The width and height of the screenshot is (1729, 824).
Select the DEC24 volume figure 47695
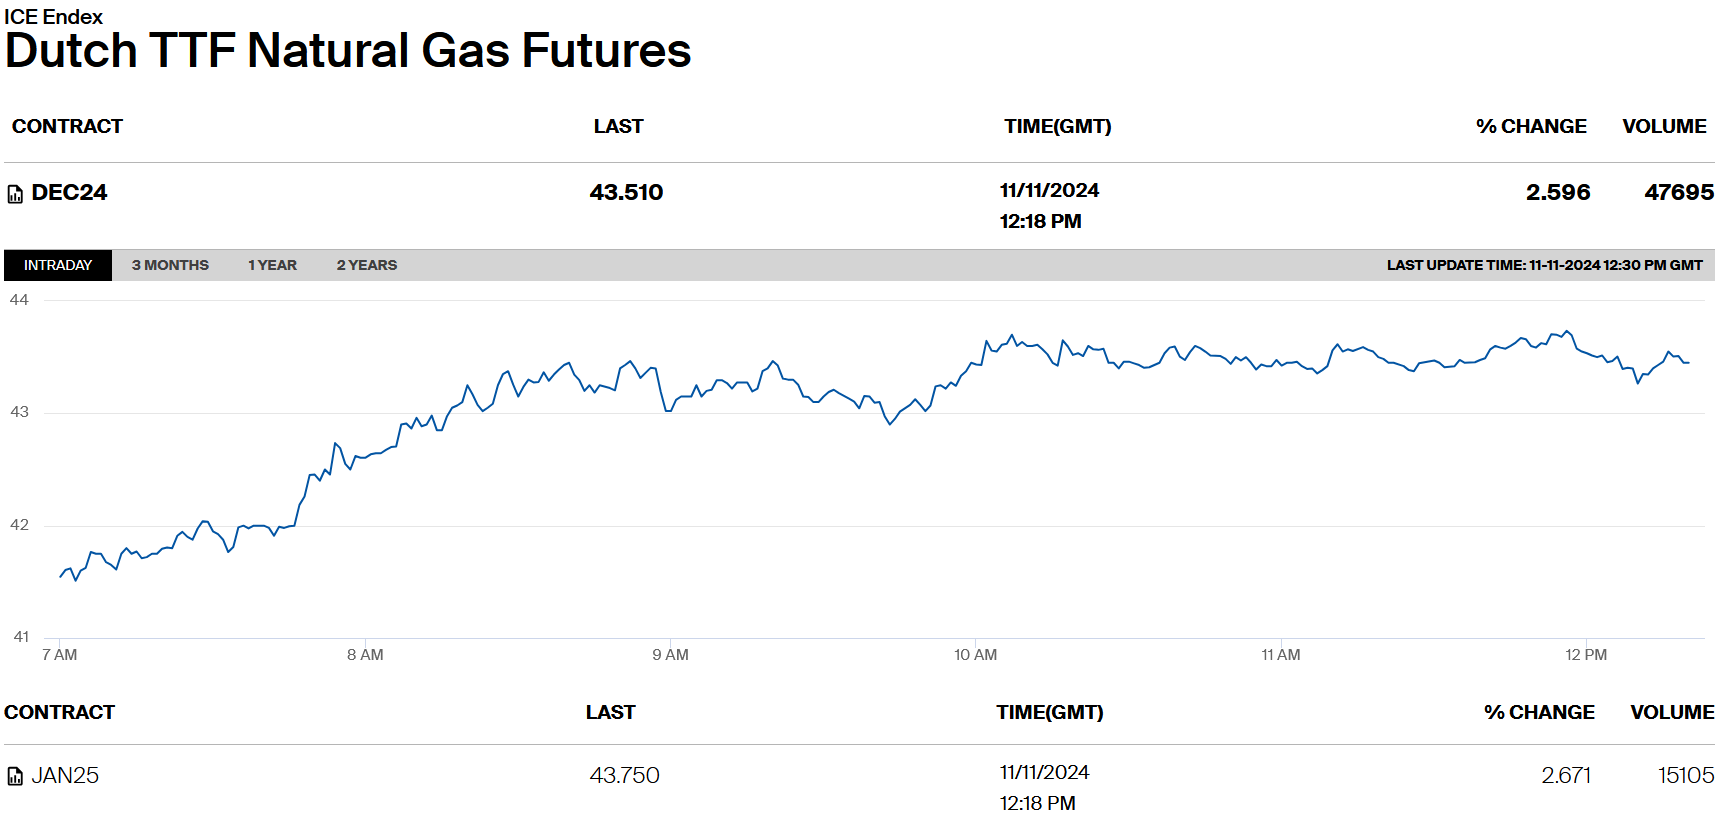tap(1678, 192)
